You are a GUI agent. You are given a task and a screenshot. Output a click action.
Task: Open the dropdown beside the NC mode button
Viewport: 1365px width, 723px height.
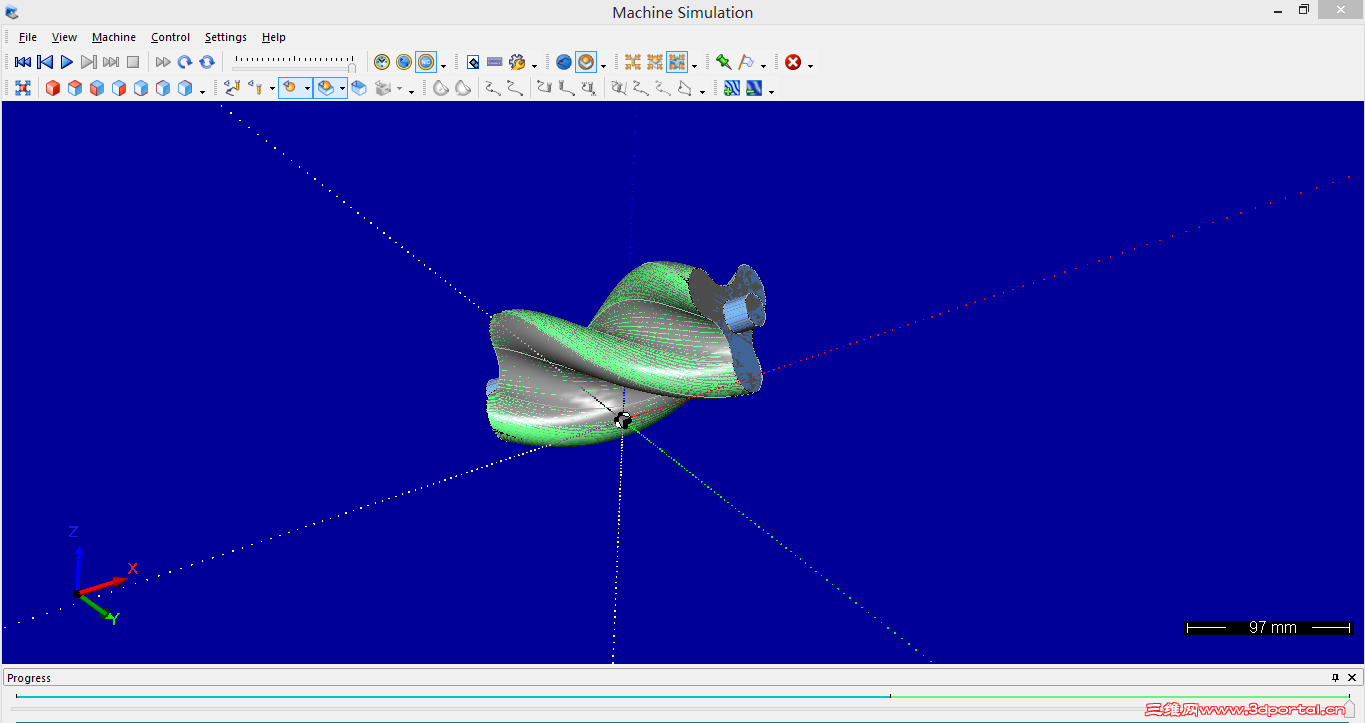443,64
